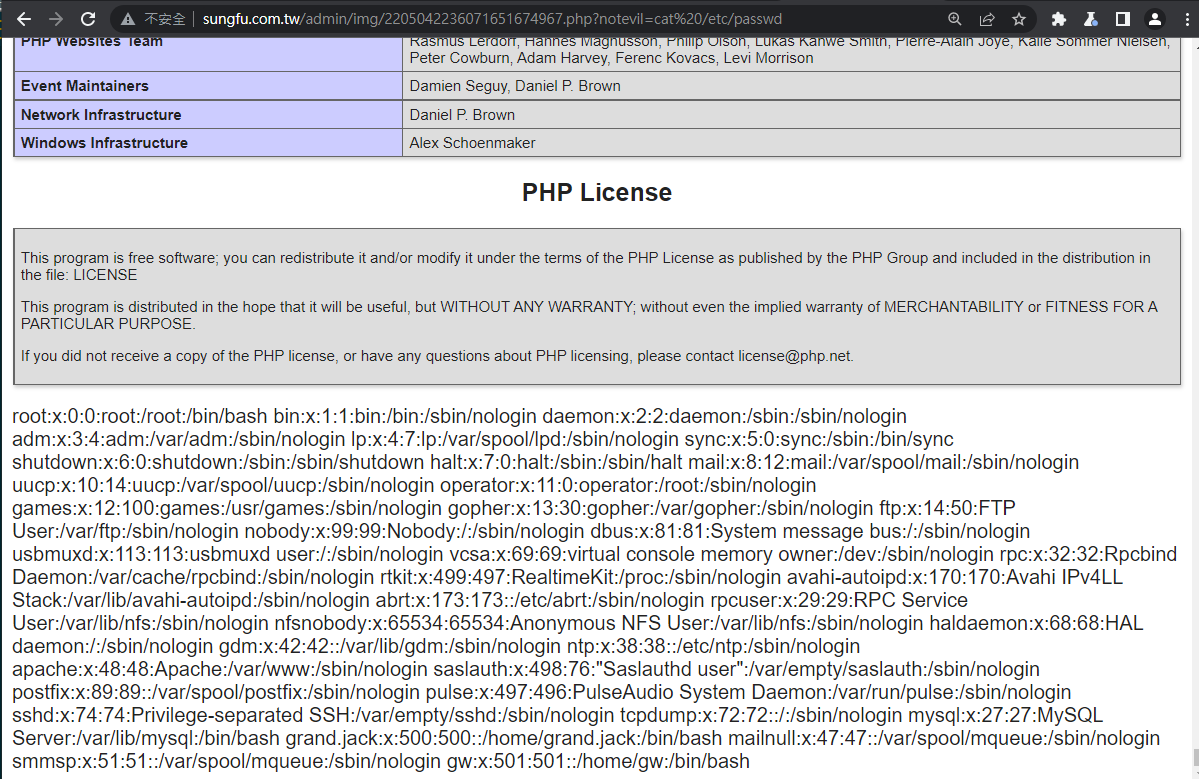
Task: Open the Extensions puzzle icon
Action: point(1058,19)
